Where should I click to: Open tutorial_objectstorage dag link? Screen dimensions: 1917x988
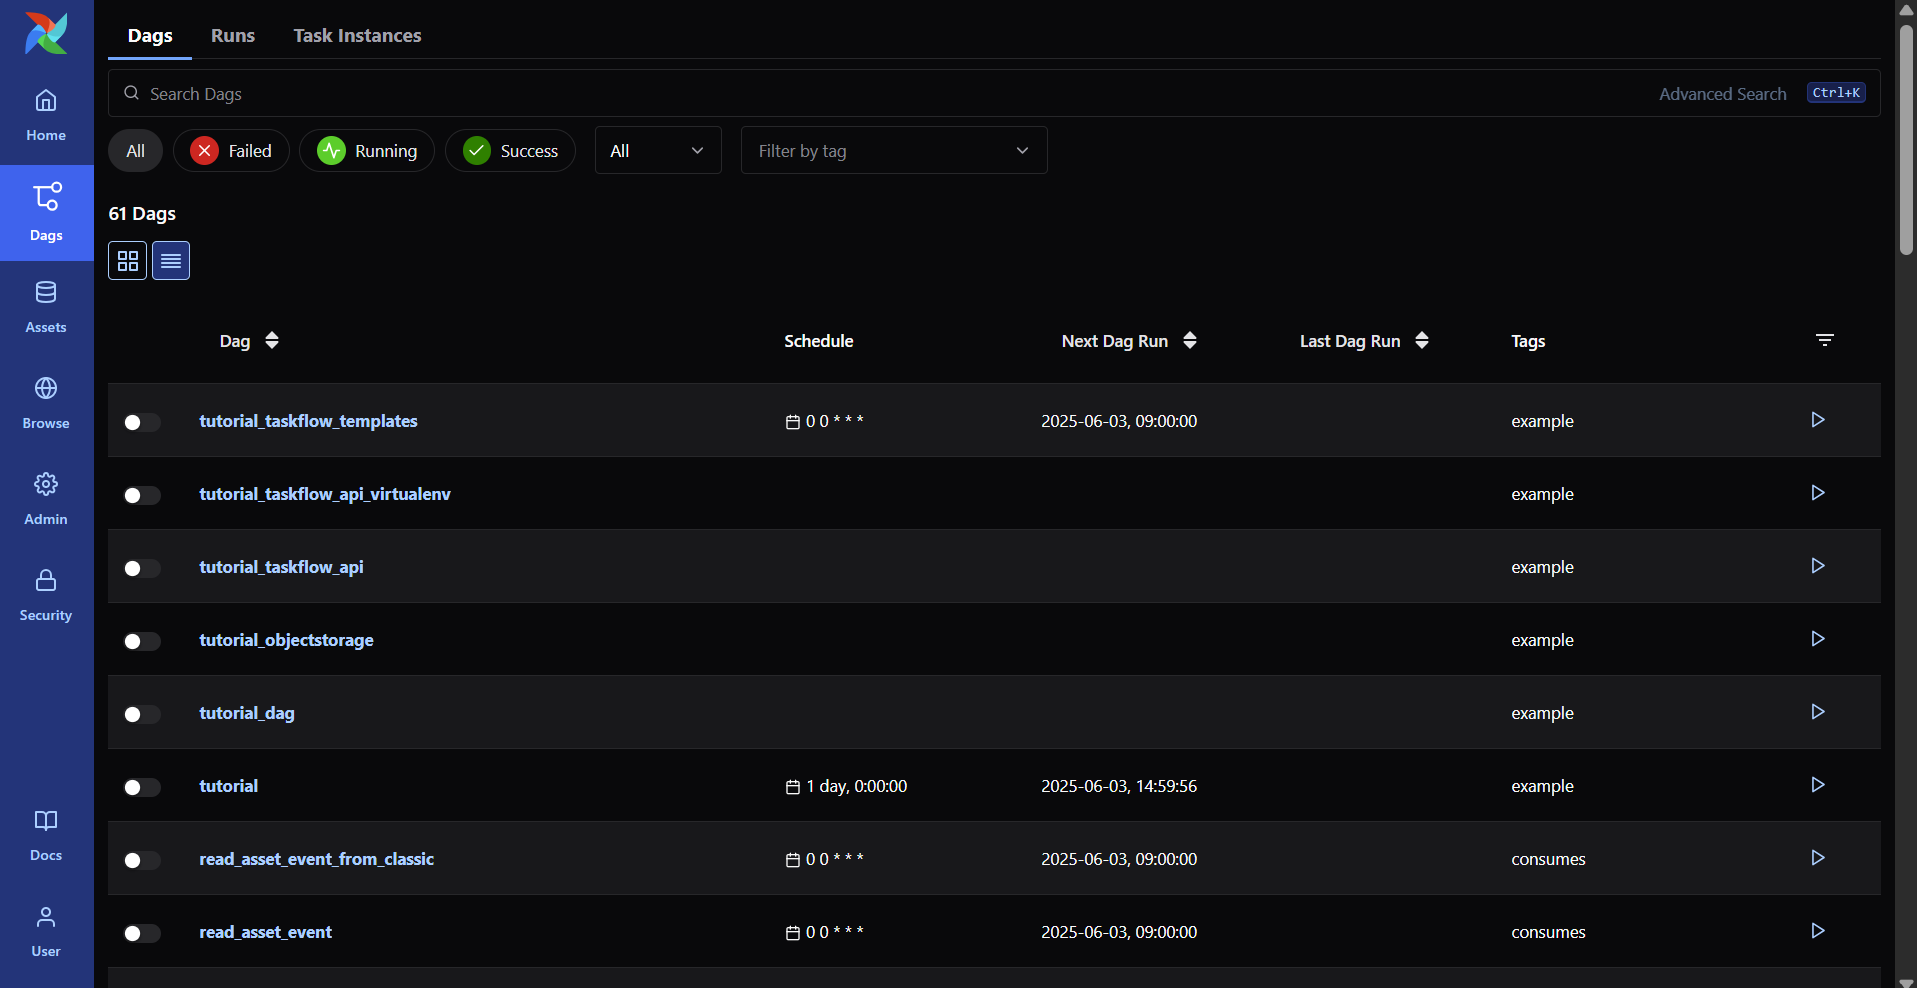286,640
